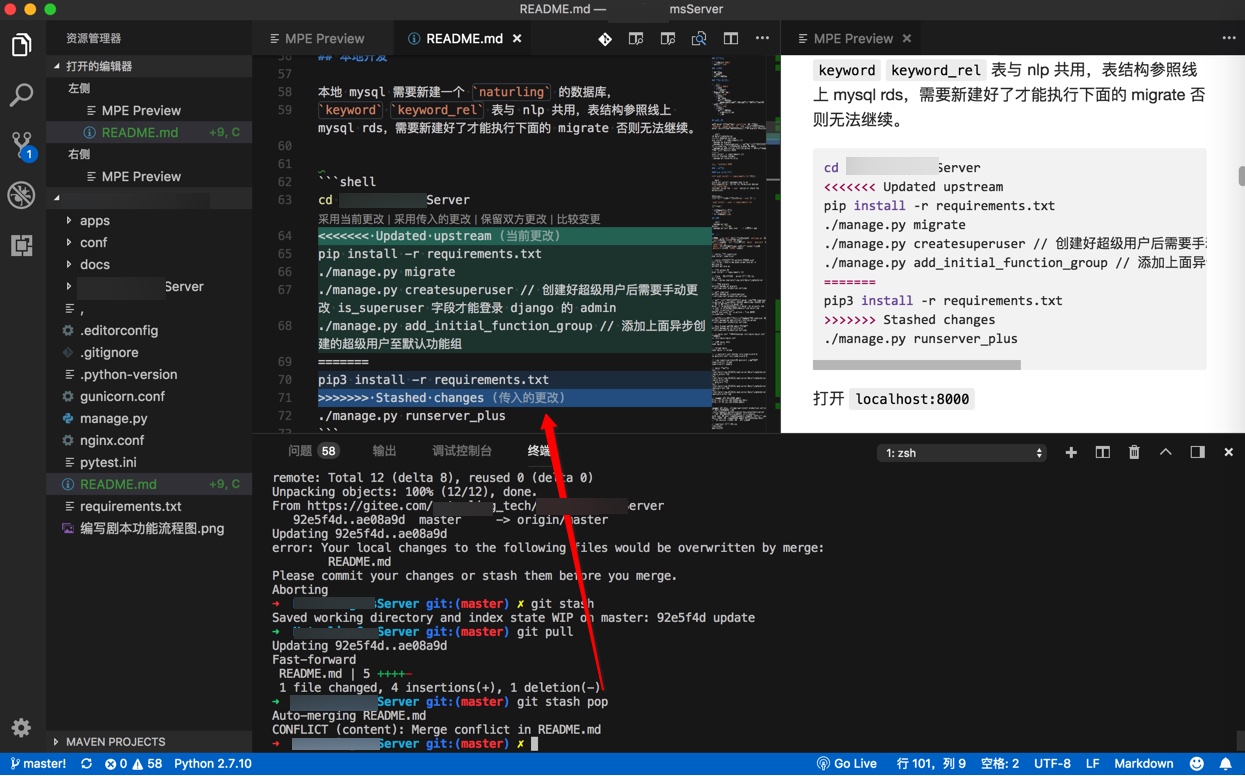The width and height of the screenshot is (1245, 776).
Task: Accept incoming change via 采用传入的更改
Action: tap(433, 219)
